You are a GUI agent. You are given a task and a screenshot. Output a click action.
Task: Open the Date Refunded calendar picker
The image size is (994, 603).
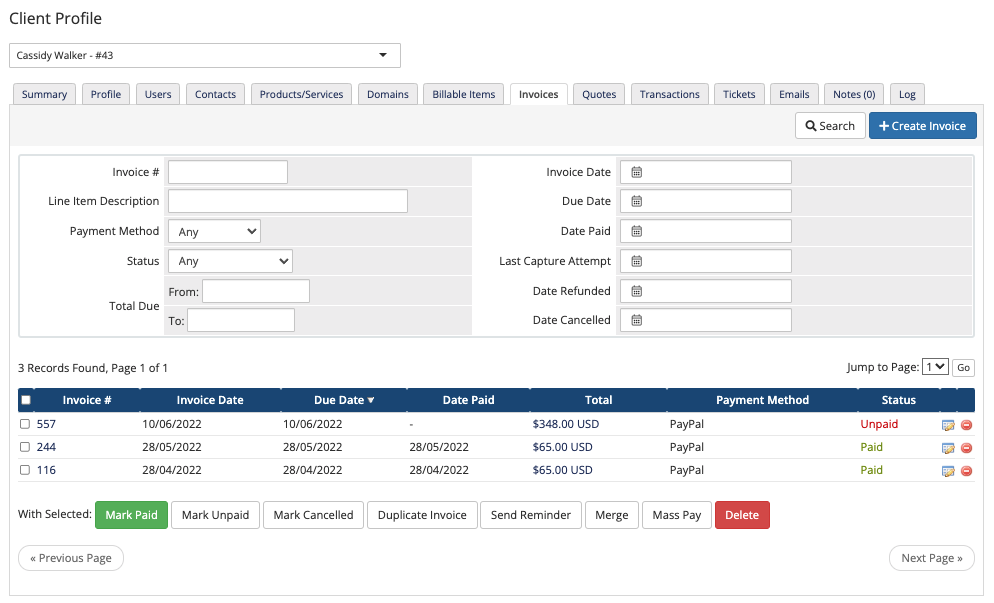coord(636,290)
